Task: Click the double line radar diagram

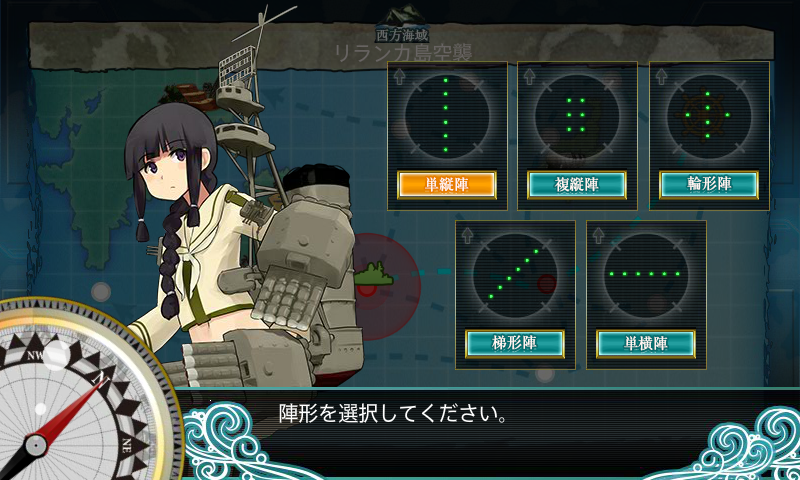Action: pos(577,116)
